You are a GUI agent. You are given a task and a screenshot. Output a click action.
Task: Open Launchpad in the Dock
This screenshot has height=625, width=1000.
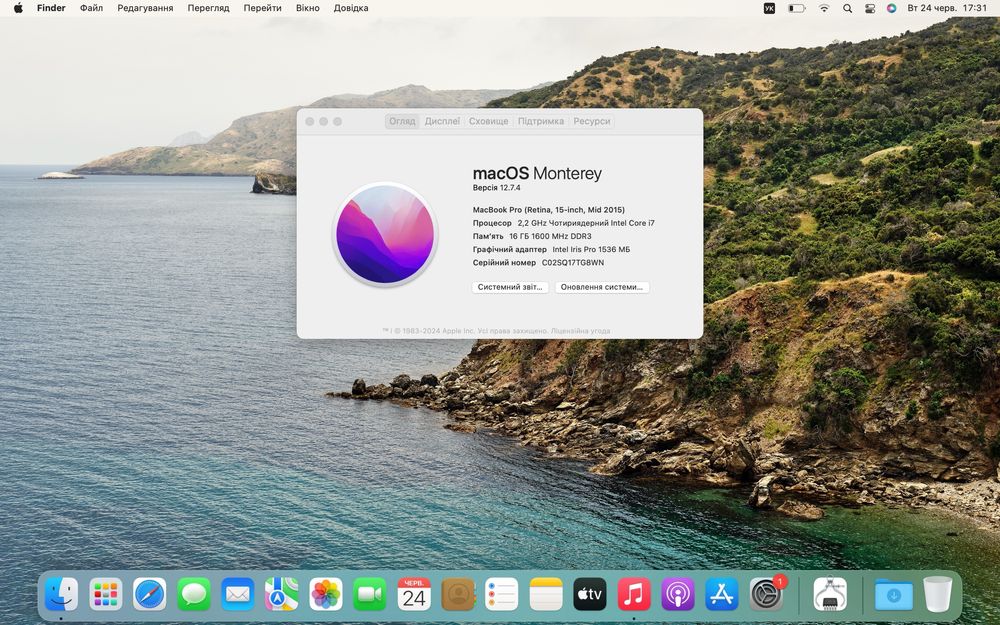click(x=105, y=594)
